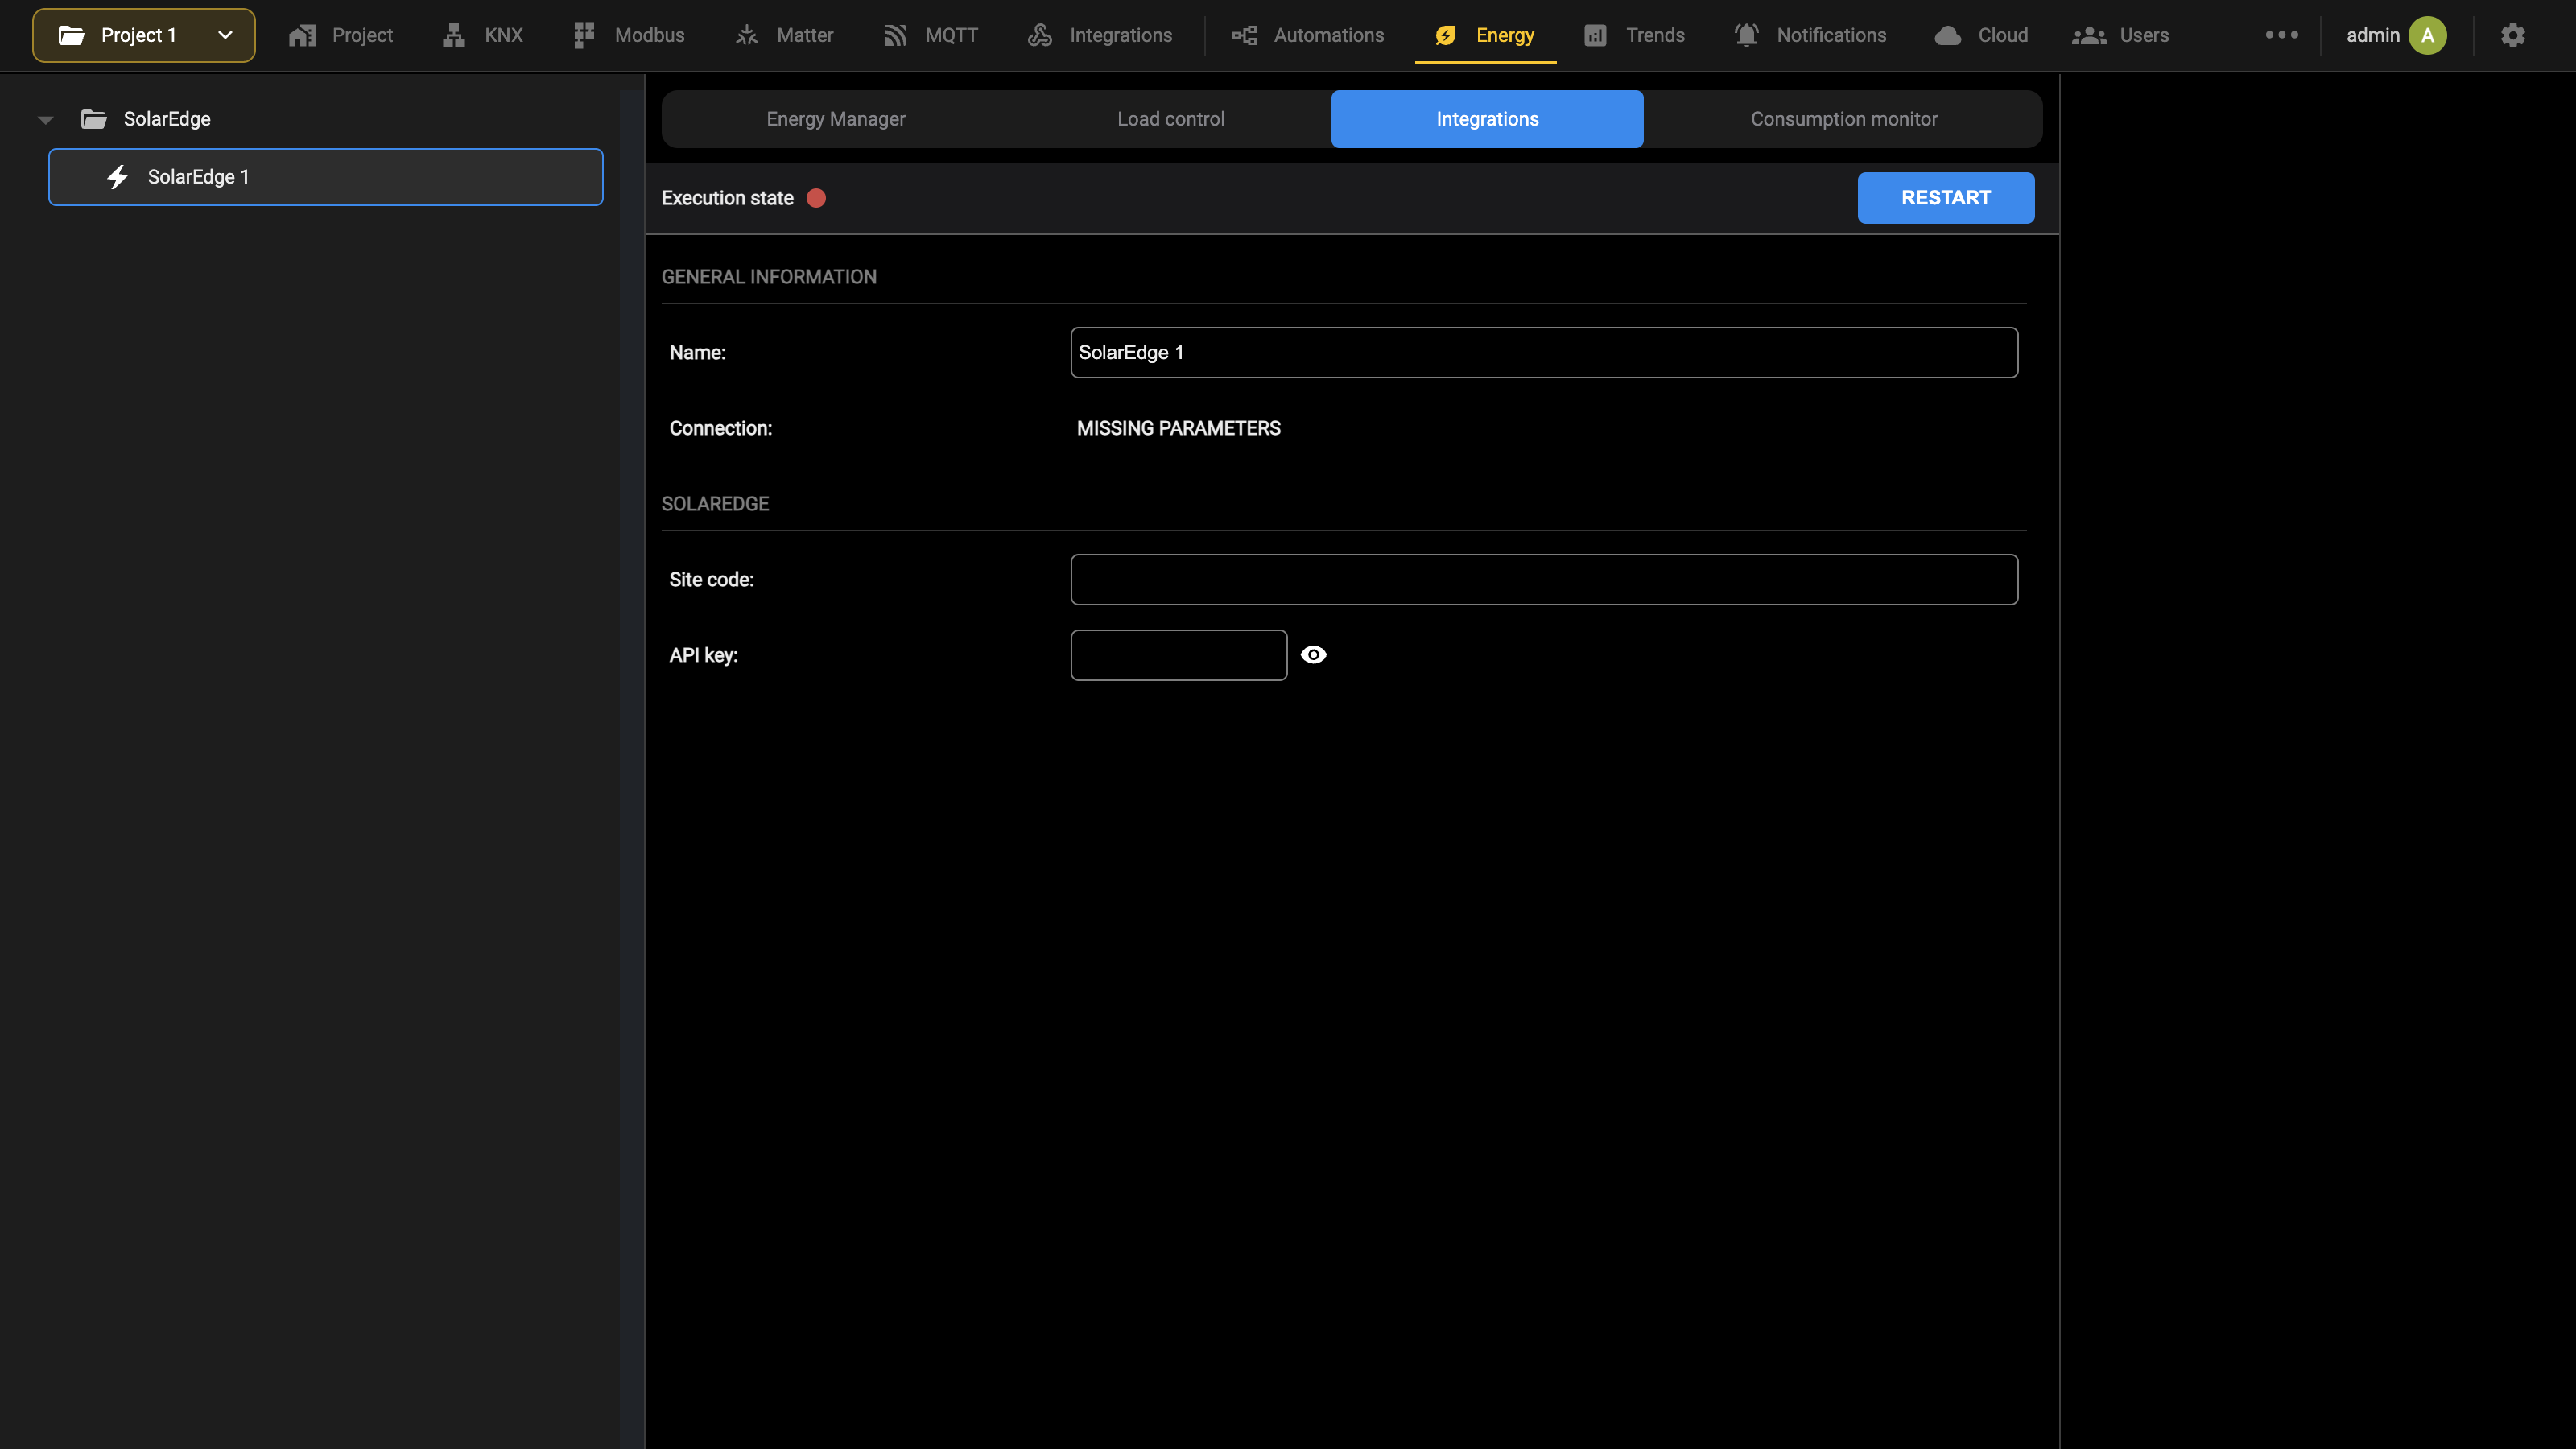Open the Users section
Viewport: 2576px width, 1449px height.
tap(2121, 36)
